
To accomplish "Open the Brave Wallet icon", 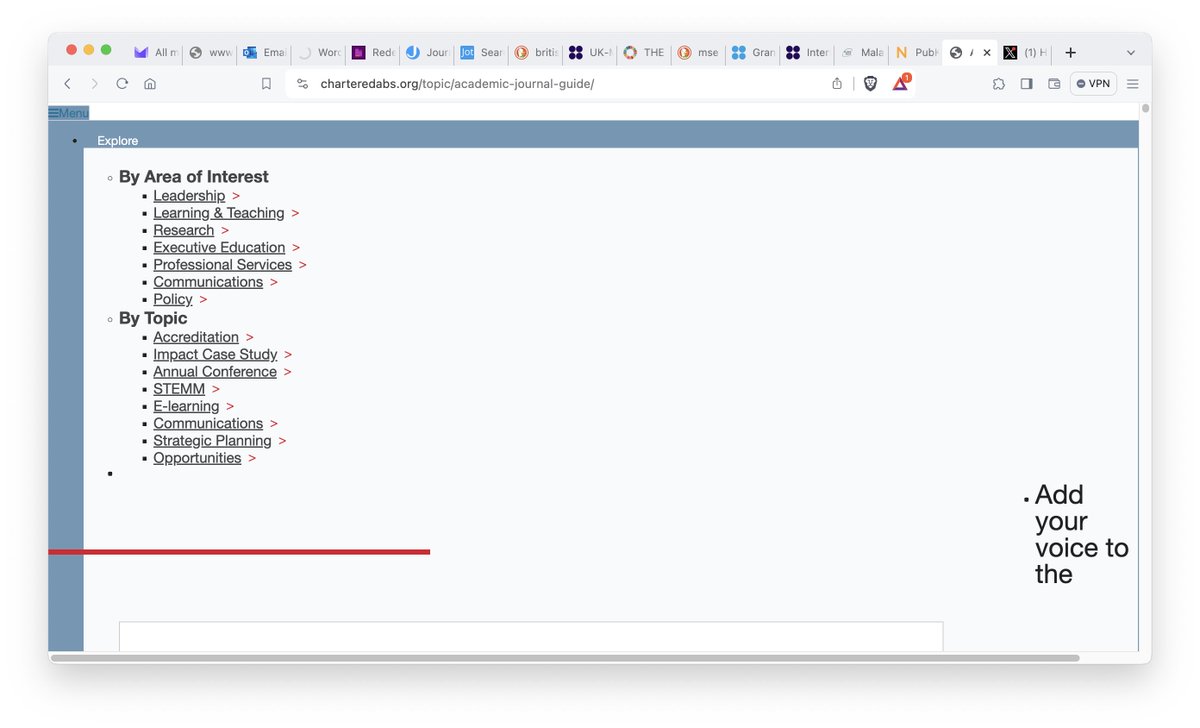I will coord(1054,84).
